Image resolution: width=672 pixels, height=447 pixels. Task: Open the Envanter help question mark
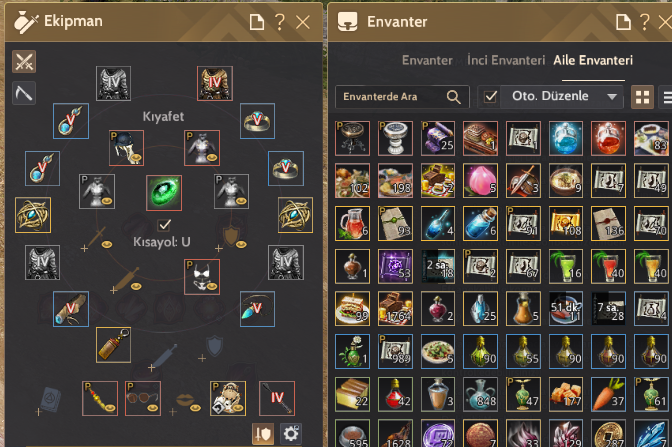645,22
